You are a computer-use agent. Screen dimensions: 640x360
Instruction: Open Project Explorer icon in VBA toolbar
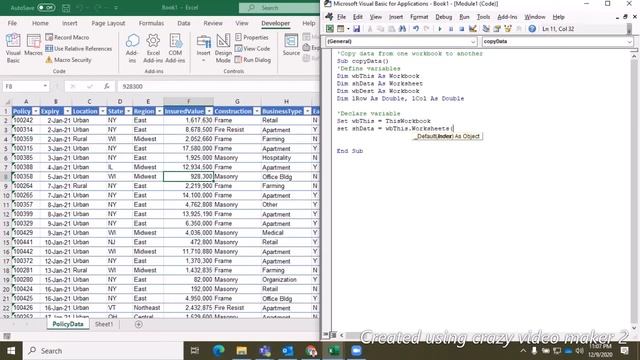pos(486,29)
